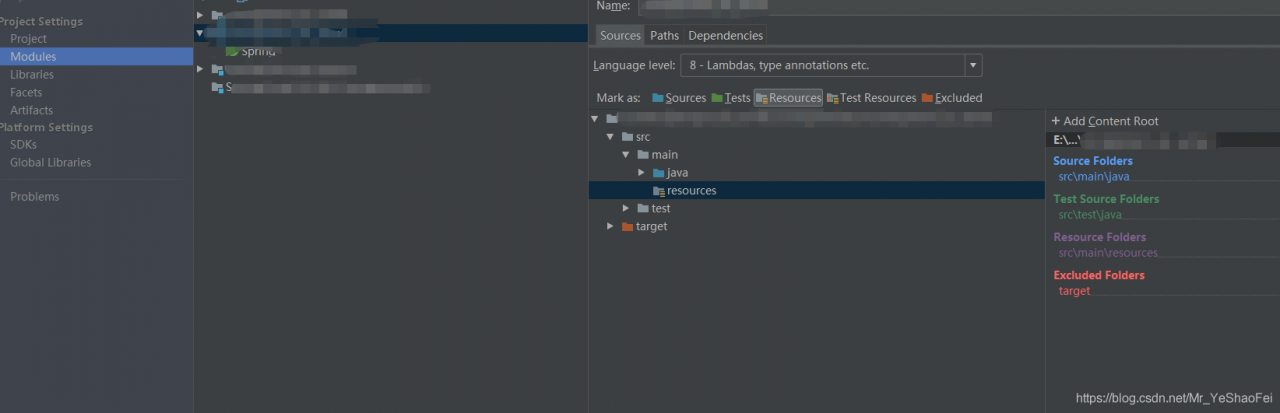Open the Libraries settings page
The height and width of the screenshot is (413, 1280).
pyautogui.click(x=32, y=75)
